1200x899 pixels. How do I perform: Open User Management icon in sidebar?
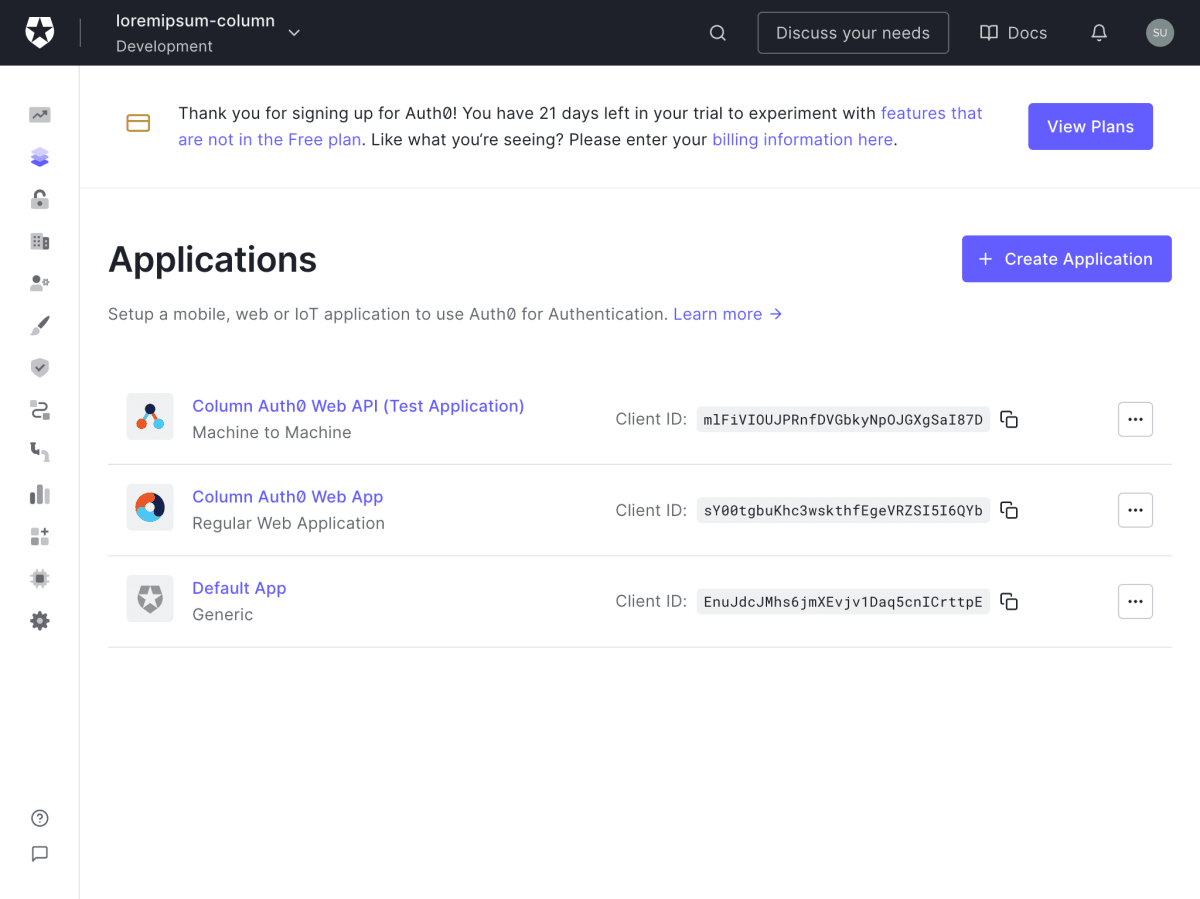point(40,283)
